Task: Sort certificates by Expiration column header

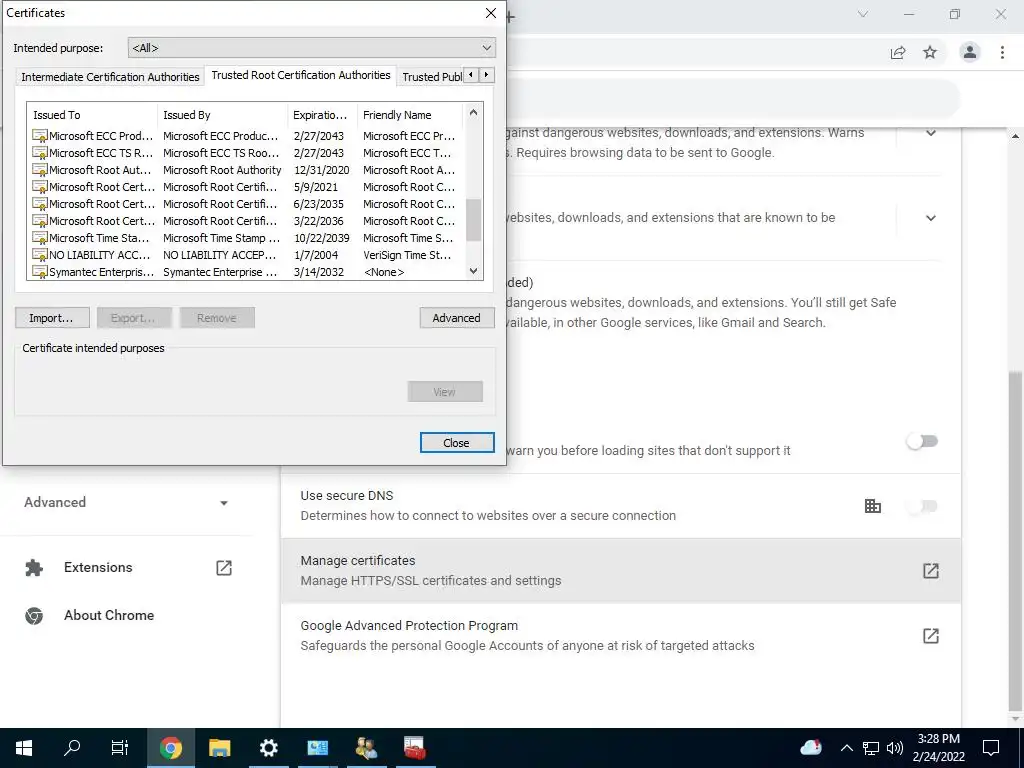Action: coord(322,115)
